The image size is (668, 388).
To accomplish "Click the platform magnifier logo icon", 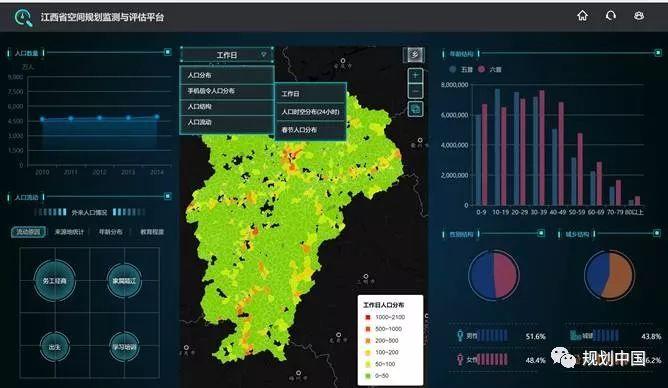I will [23, 17].
